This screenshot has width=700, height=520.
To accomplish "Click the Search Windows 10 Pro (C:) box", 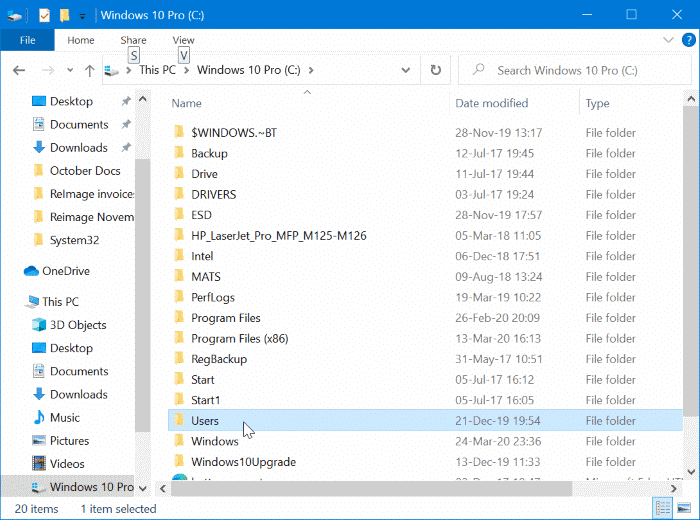I will coord(575,71).
